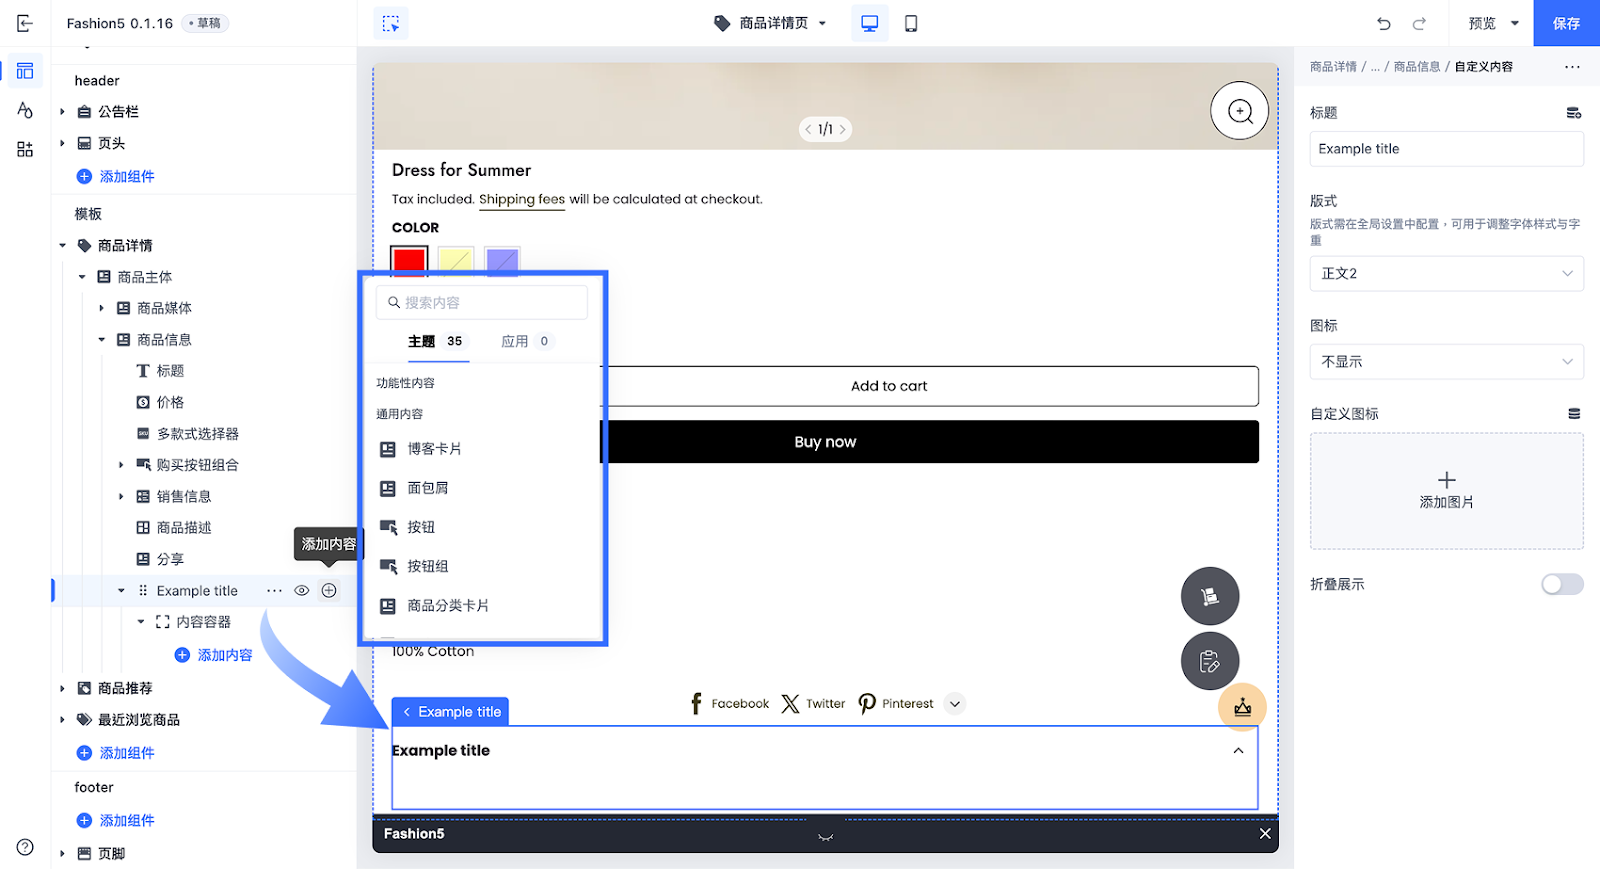Open the 版式 正文2 dropdown
Viewport: 1600px width, 869px height.
pos(1447,274)
